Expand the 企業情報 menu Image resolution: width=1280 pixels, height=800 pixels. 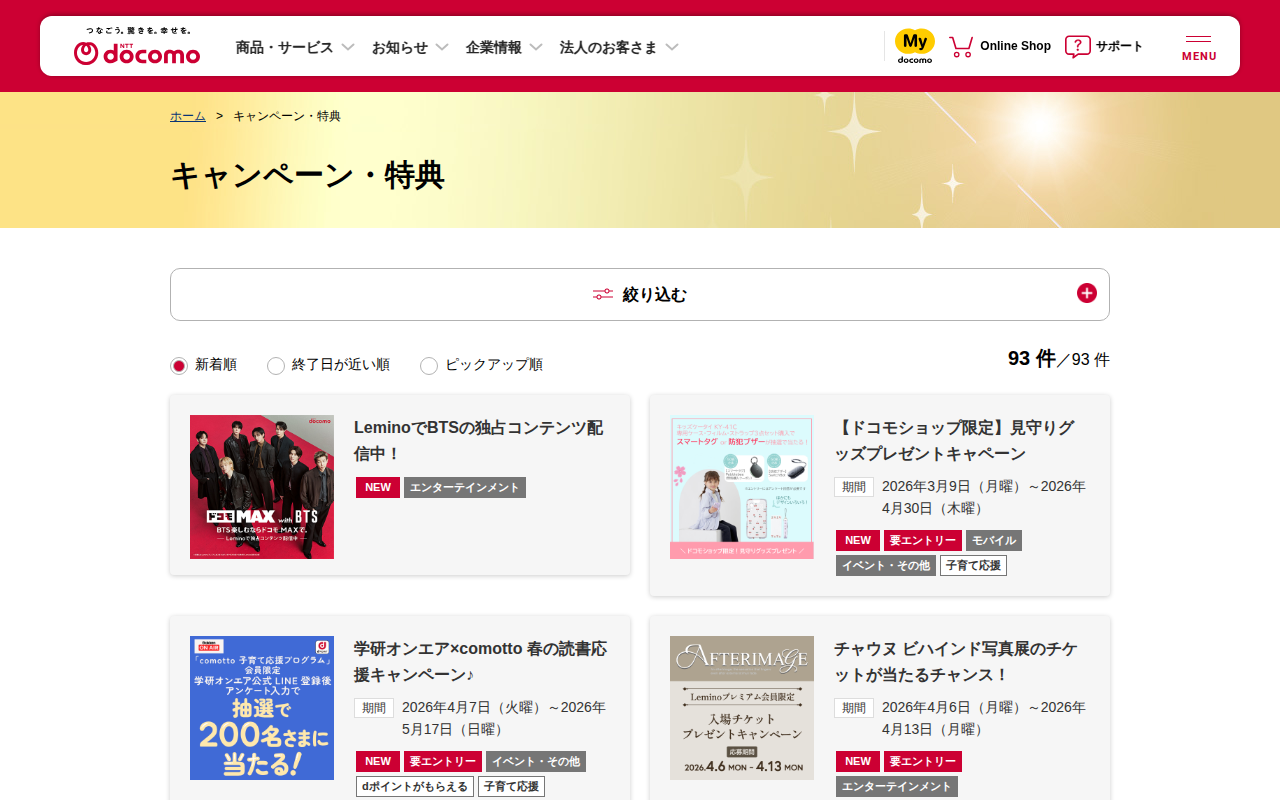click(x=504, y=47)
